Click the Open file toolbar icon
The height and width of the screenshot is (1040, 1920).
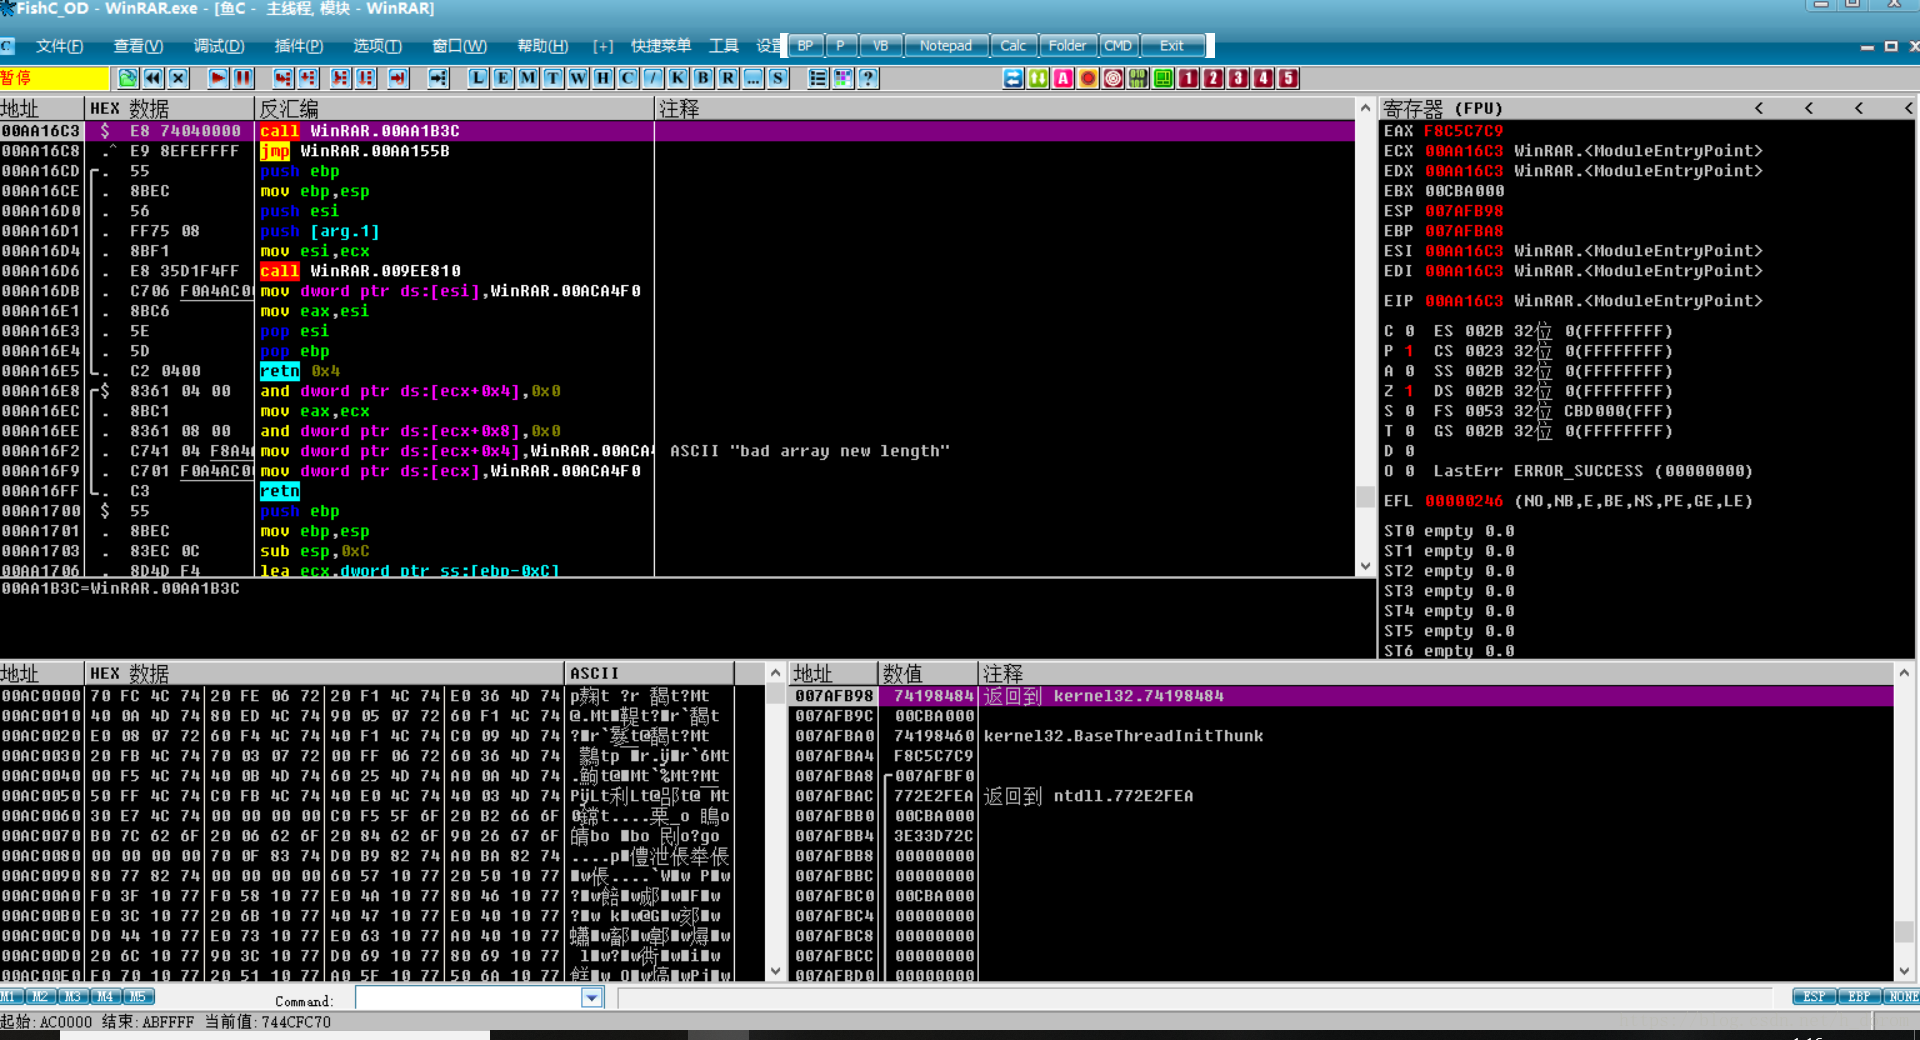click(128, 78)
